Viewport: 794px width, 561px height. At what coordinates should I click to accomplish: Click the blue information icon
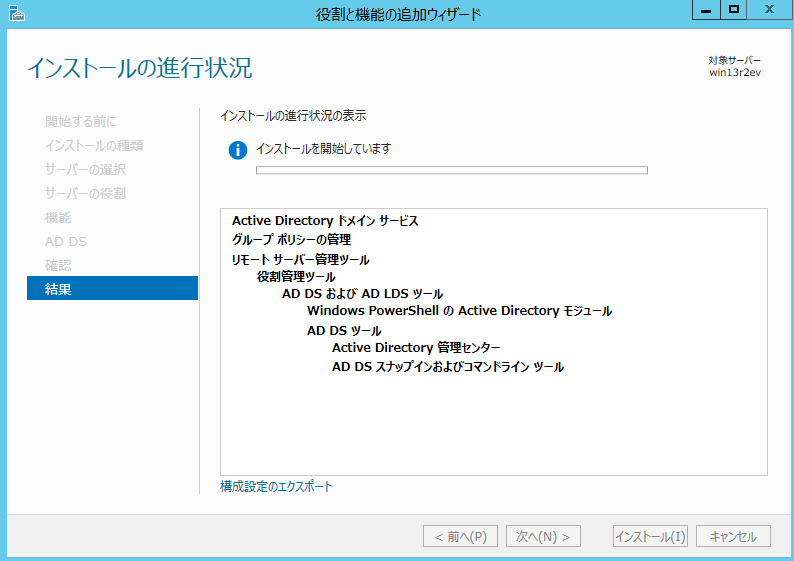coord(237,150)
